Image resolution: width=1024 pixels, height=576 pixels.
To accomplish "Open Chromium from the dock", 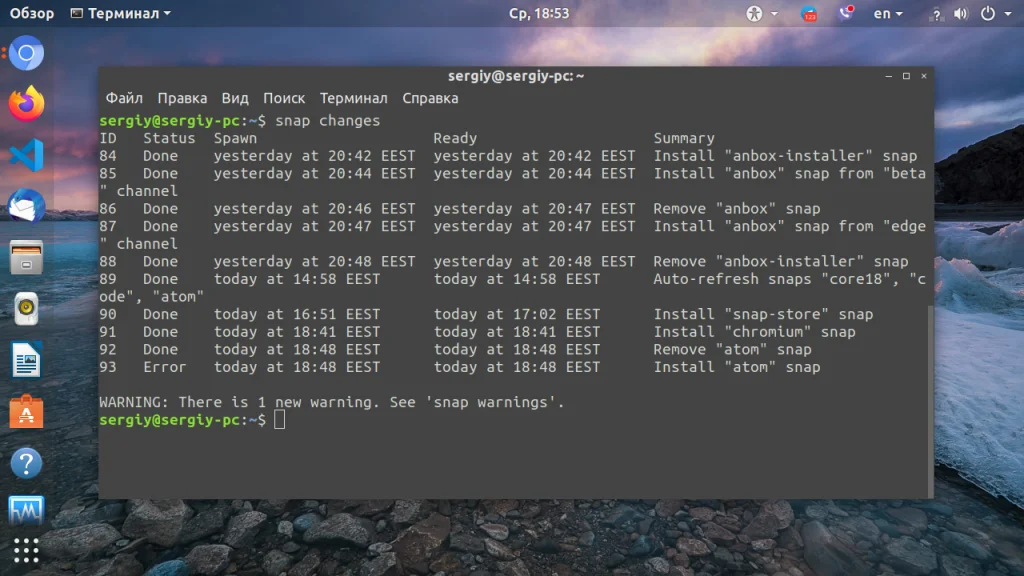I will coord(26,53).
